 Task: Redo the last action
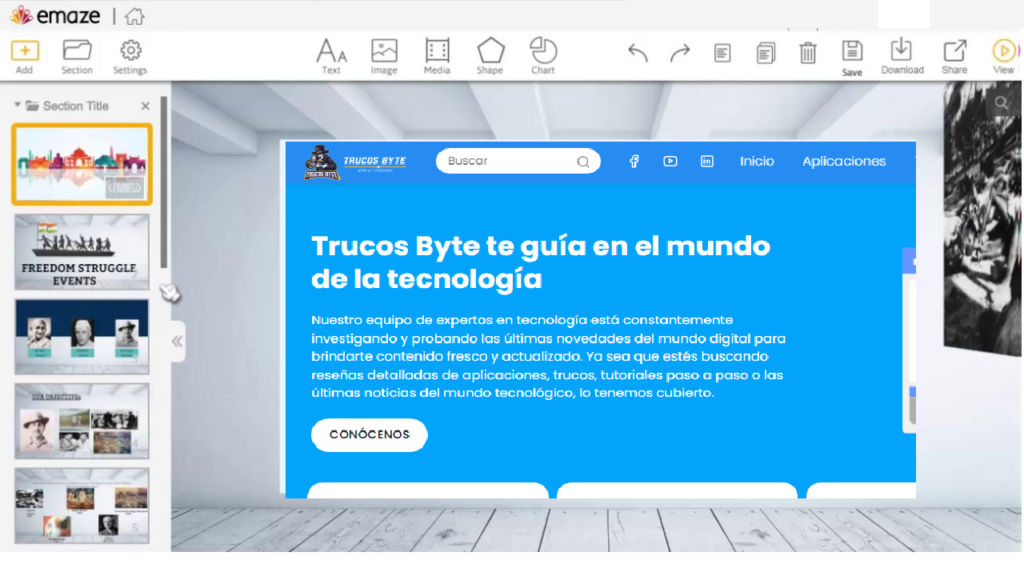point(680,52)
